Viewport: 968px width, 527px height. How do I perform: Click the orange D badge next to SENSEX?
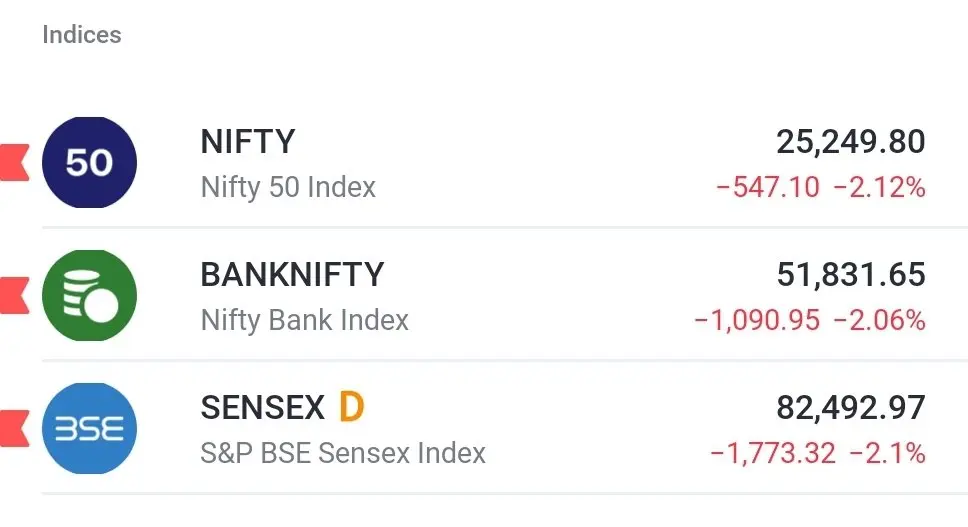click(351, 407)
